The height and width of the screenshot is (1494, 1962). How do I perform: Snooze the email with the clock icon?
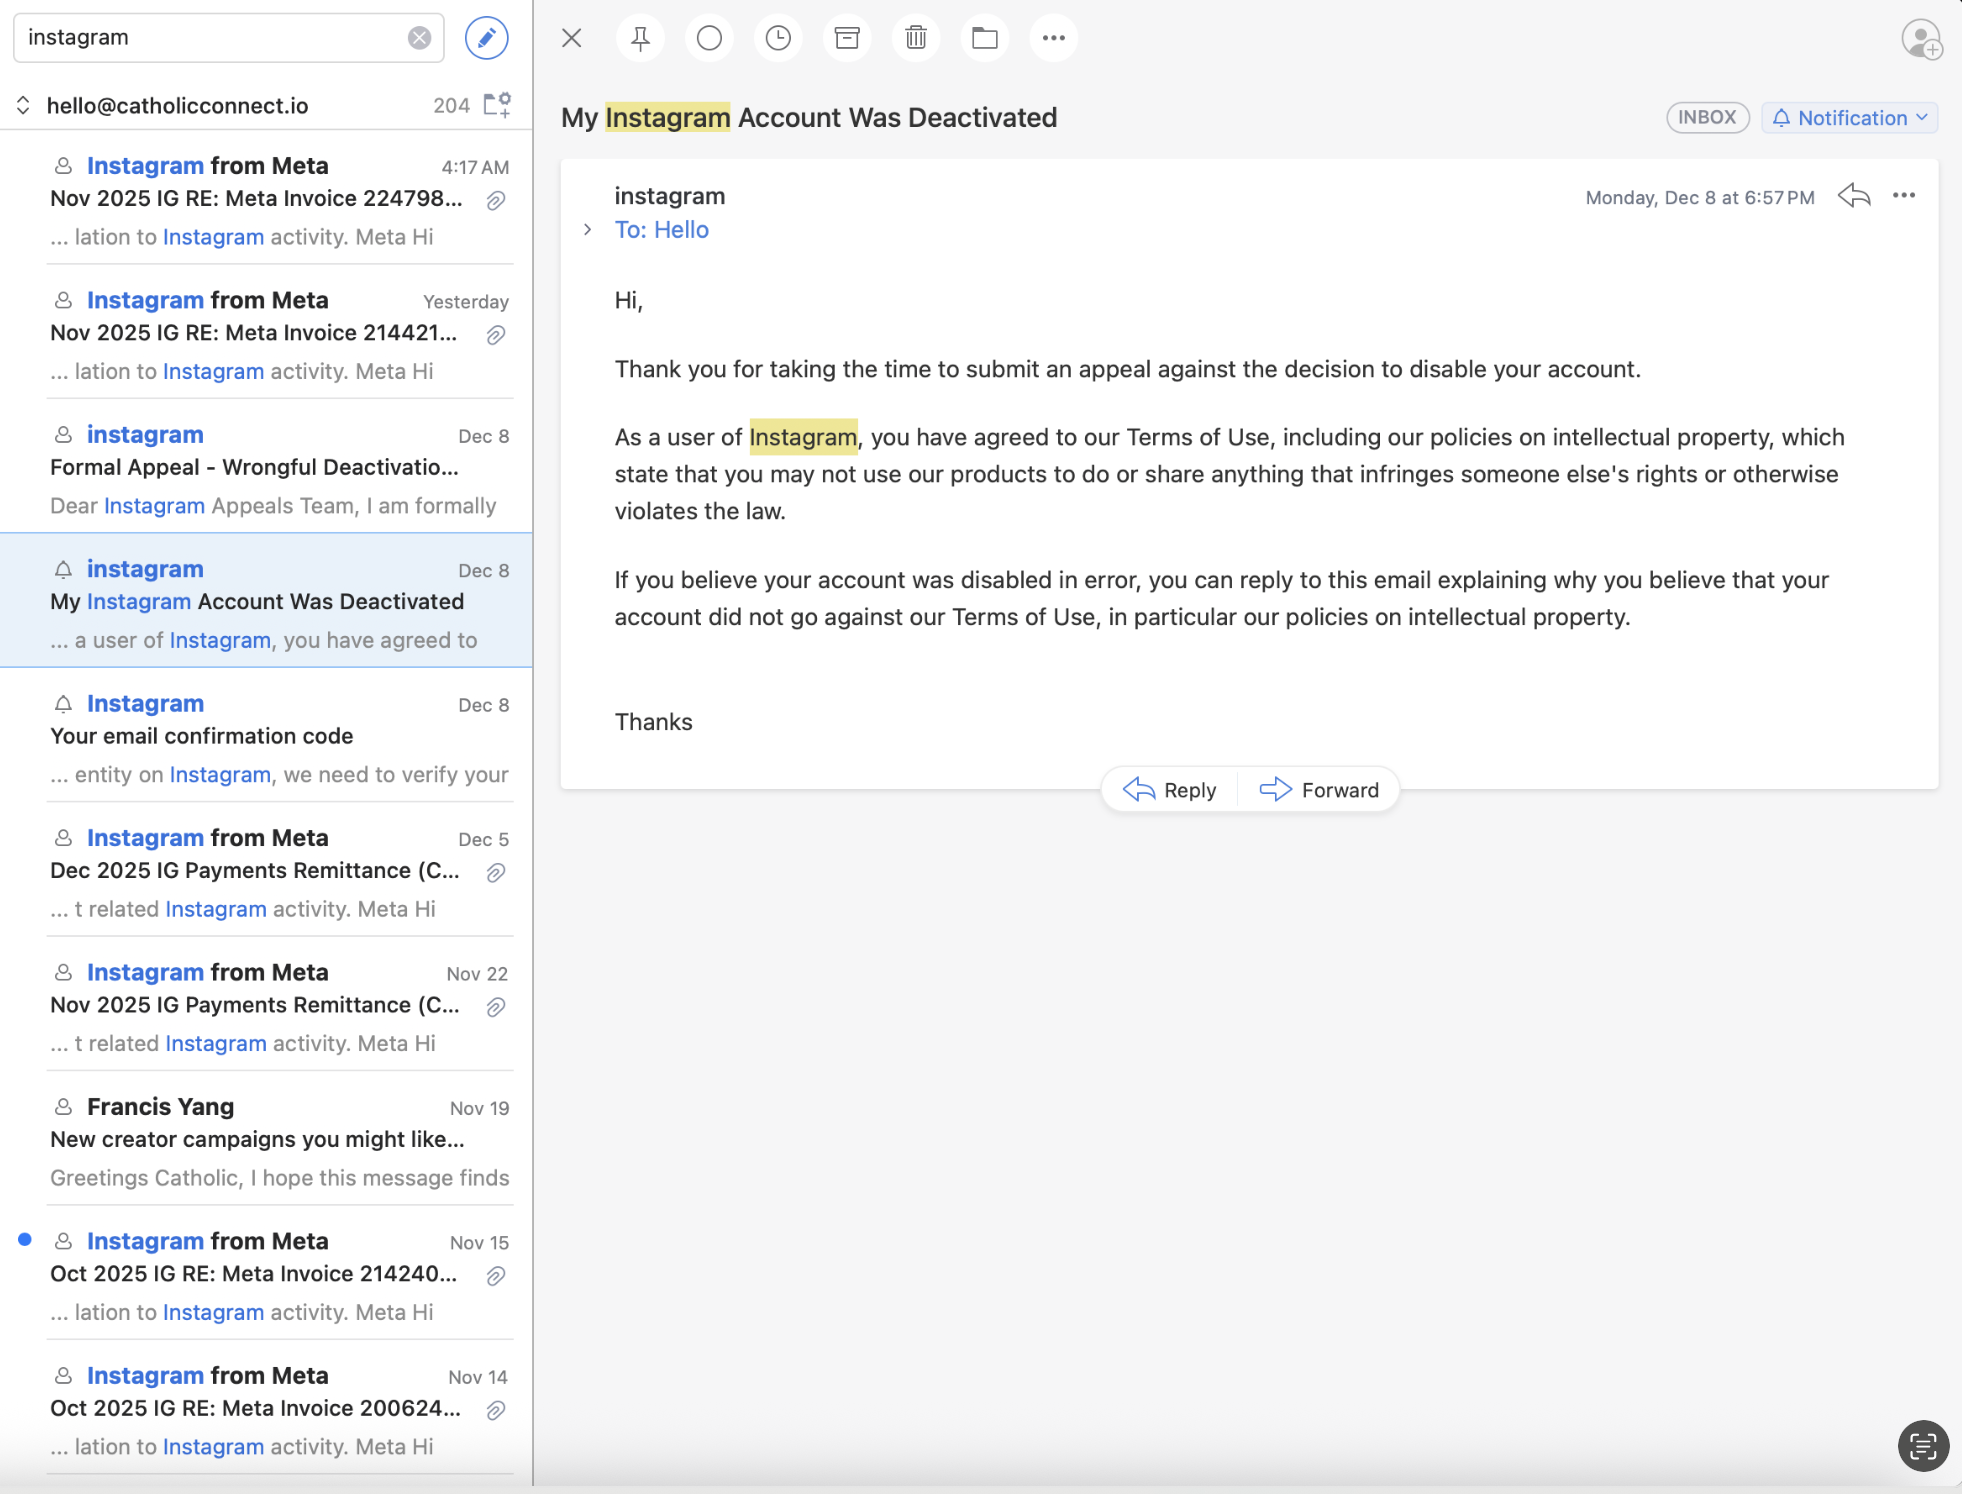tap(778, 38)
